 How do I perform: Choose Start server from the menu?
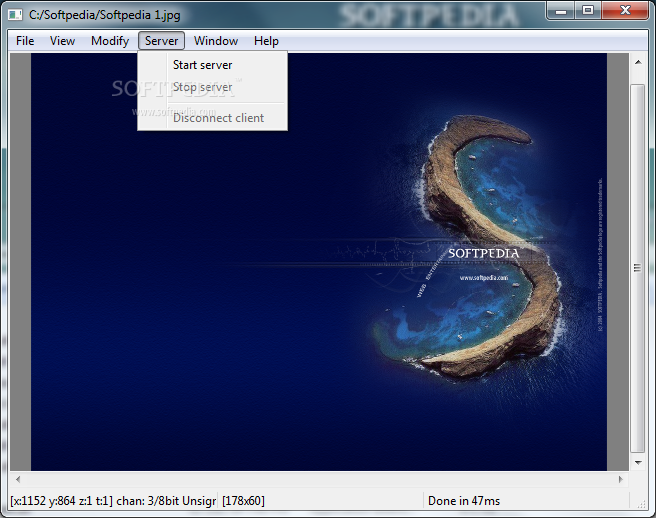coord(213,65)
